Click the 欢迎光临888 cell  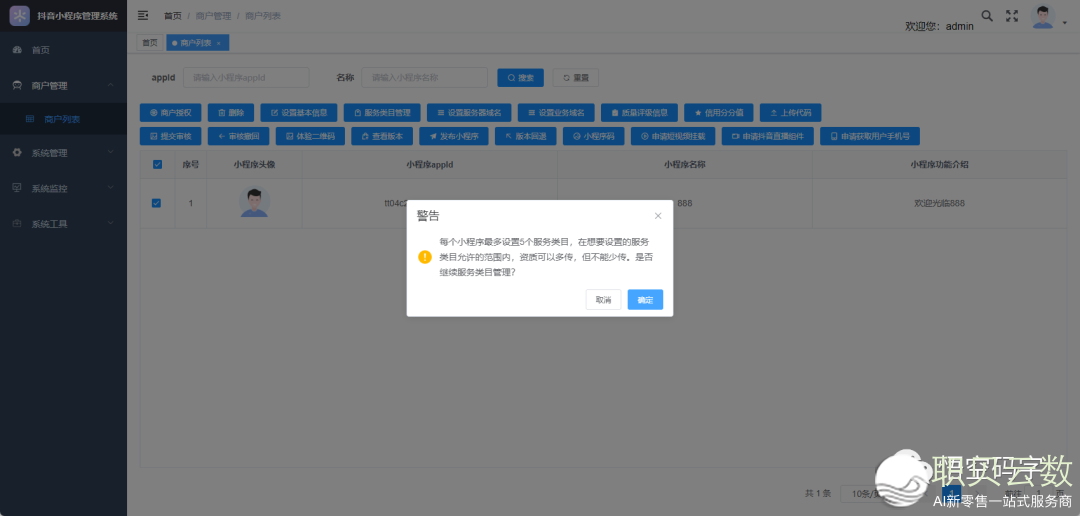tap(939, 203)
